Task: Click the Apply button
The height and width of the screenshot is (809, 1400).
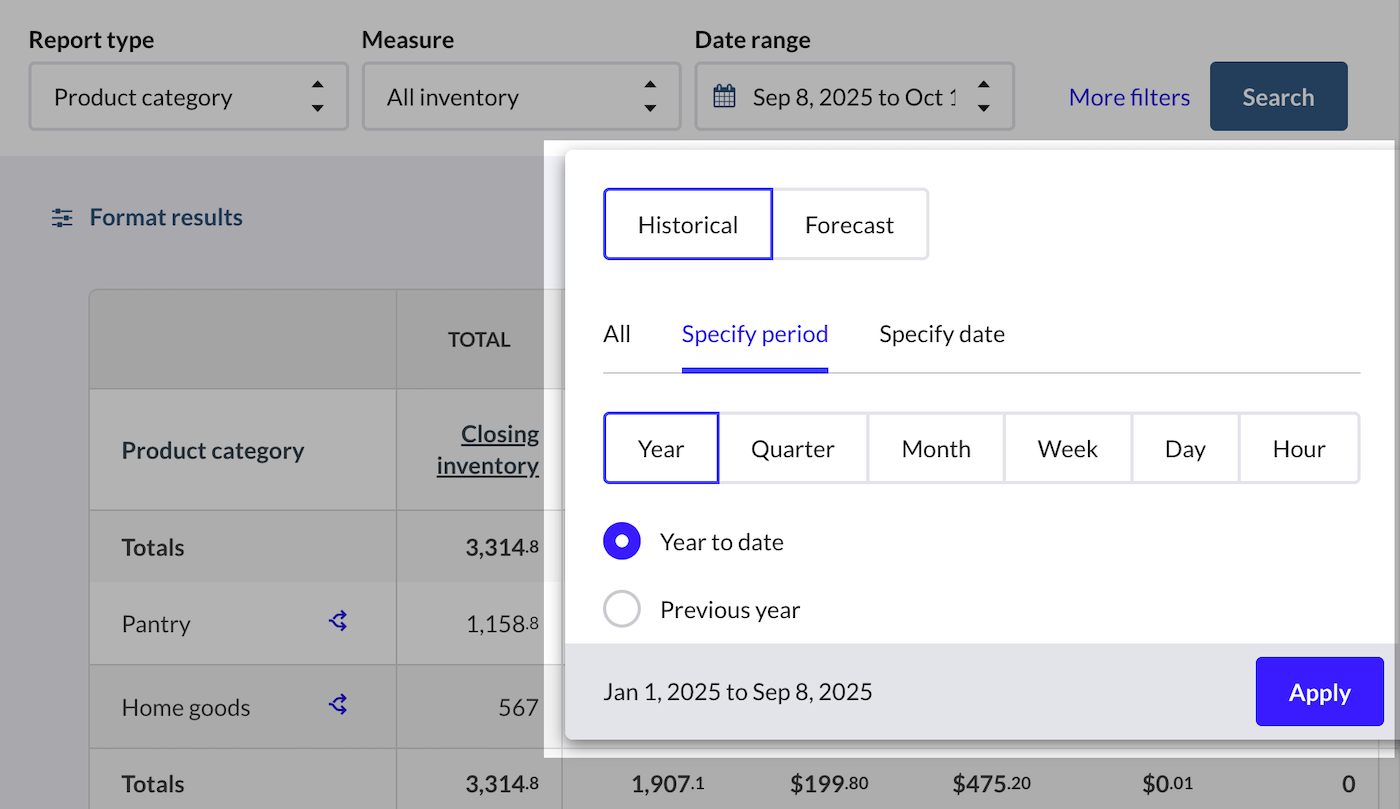Action: point(1319,691)
